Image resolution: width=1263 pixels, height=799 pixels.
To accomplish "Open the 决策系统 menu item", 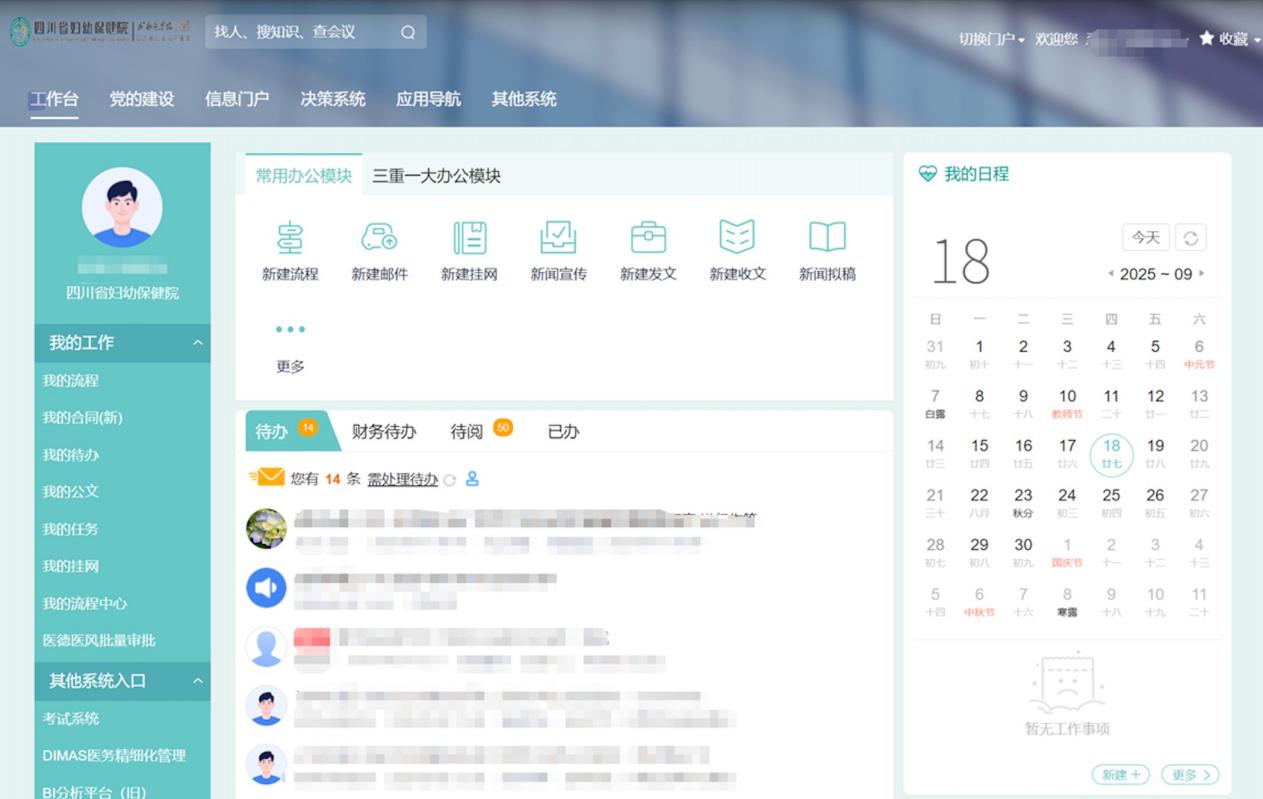I will click(333, 99).
